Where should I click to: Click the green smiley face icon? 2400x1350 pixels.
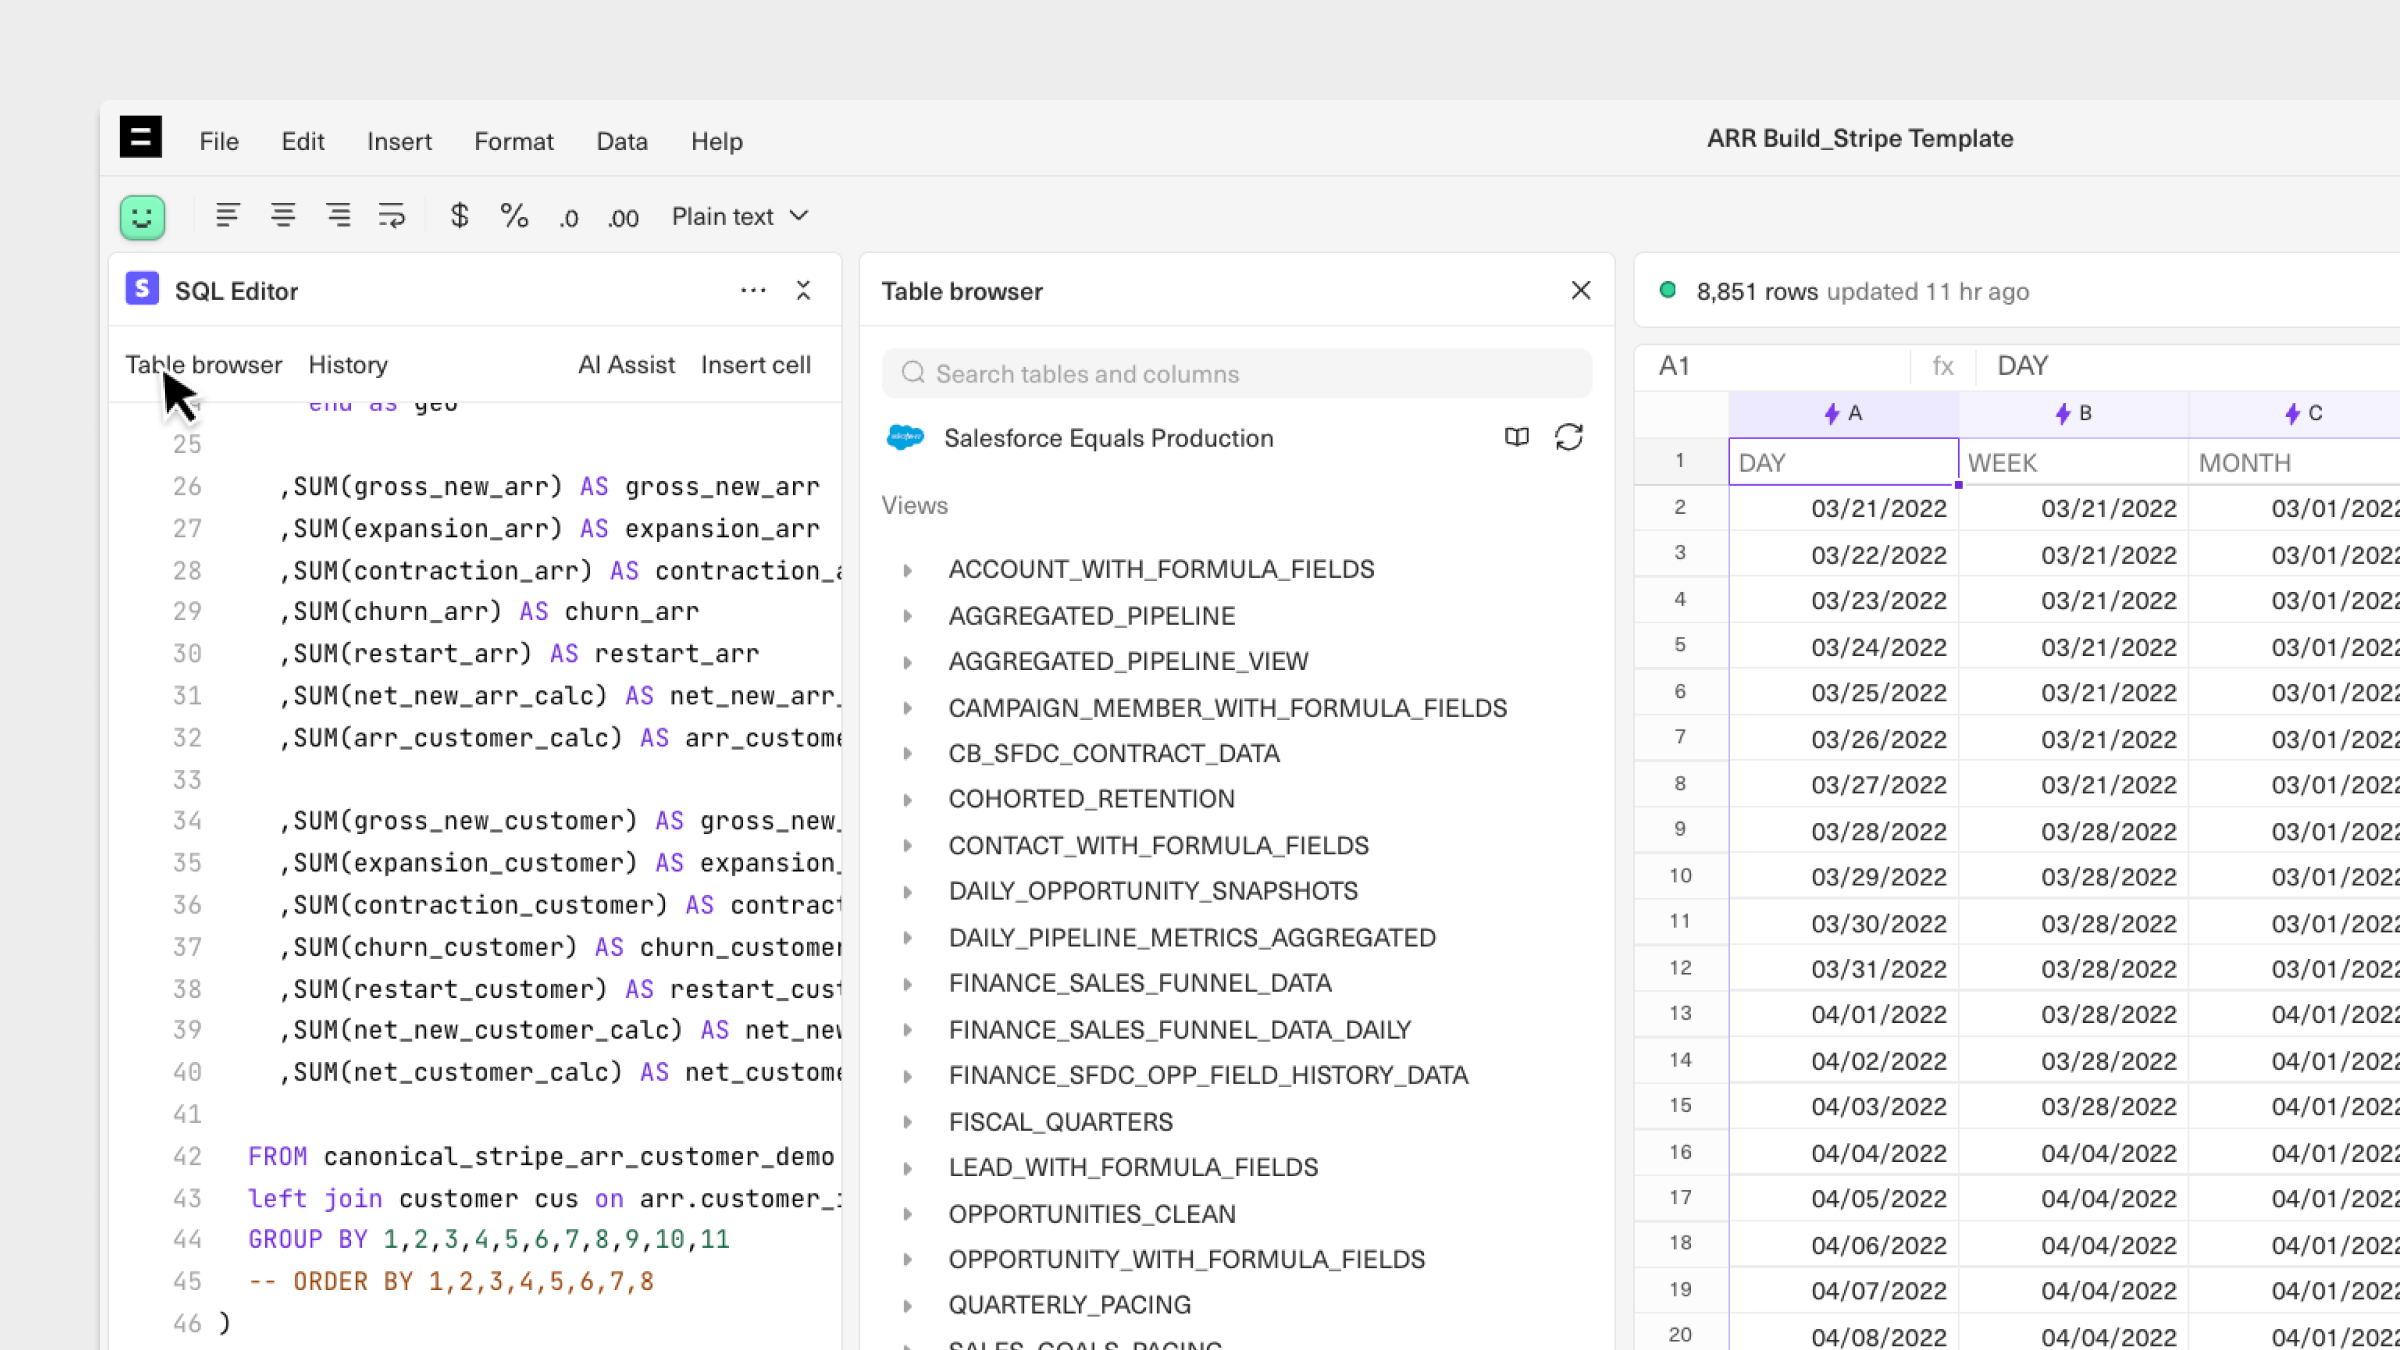click(142, 217)
